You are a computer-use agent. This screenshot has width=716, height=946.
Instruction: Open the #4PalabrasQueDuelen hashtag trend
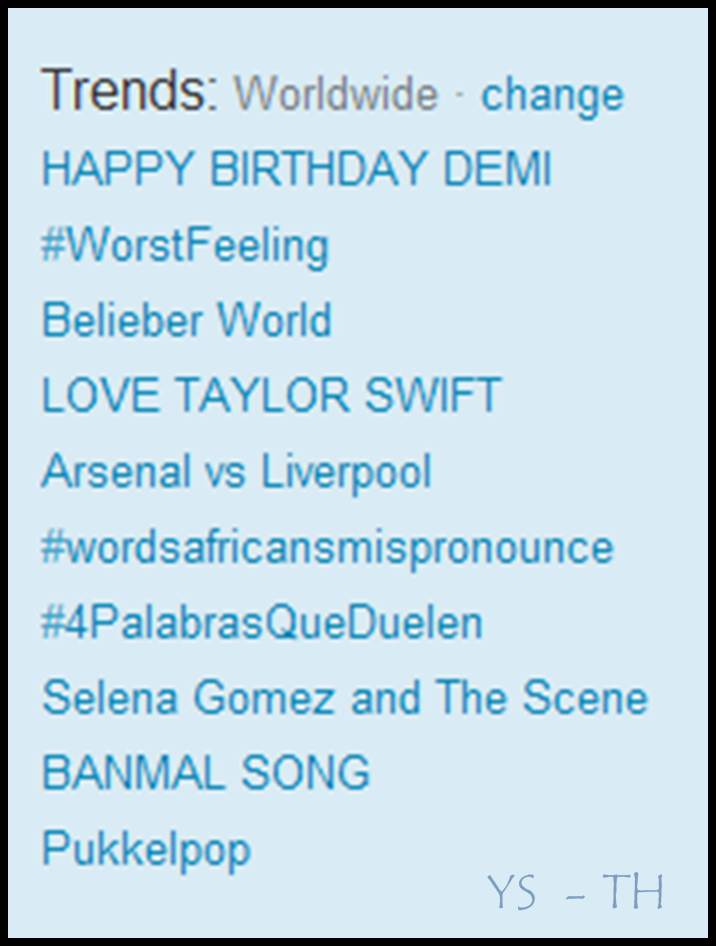tap(262, 623)
